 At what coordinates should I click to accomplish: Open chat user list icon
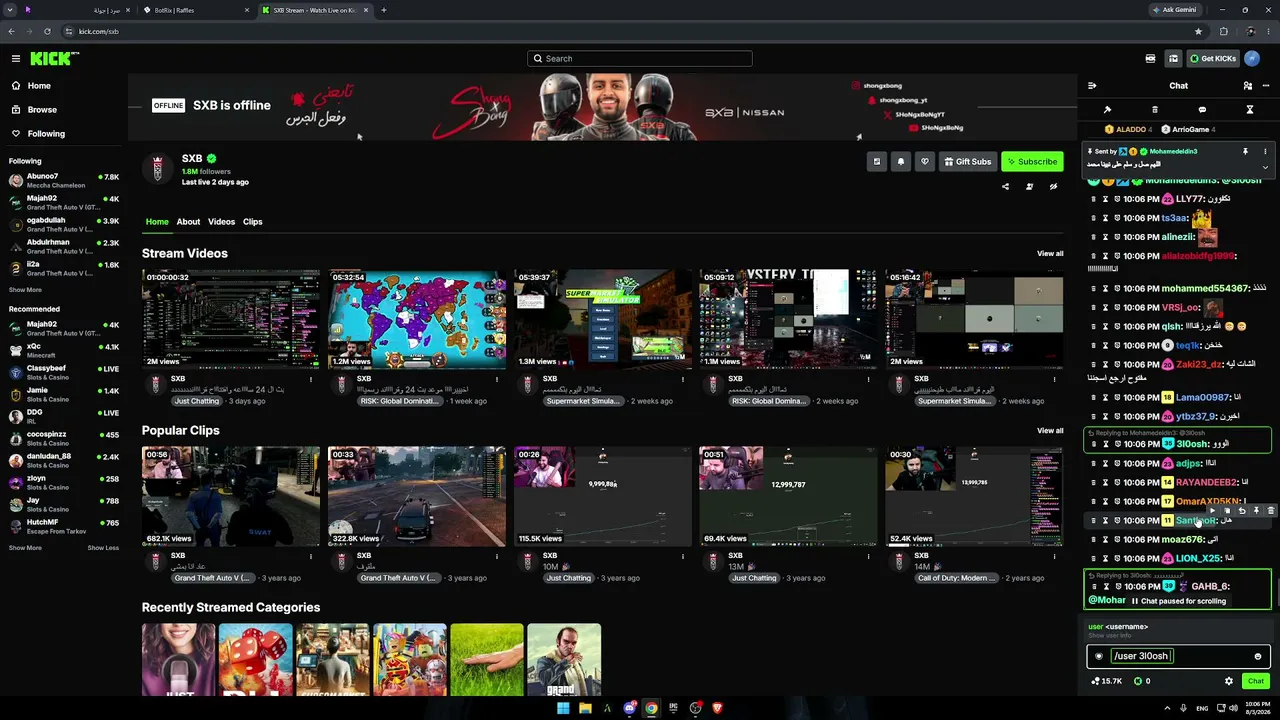point(1247,86)
